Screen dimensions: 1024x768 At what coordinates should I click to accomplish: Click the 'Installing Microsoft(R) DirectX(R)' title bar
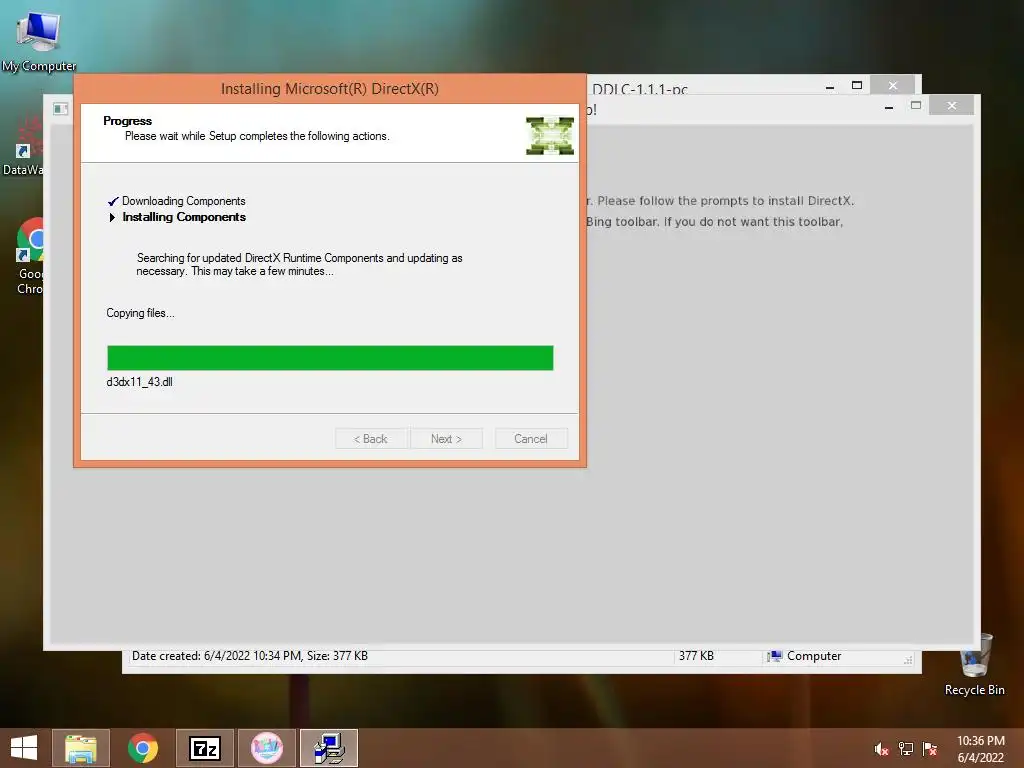click(x=330, y=89)
